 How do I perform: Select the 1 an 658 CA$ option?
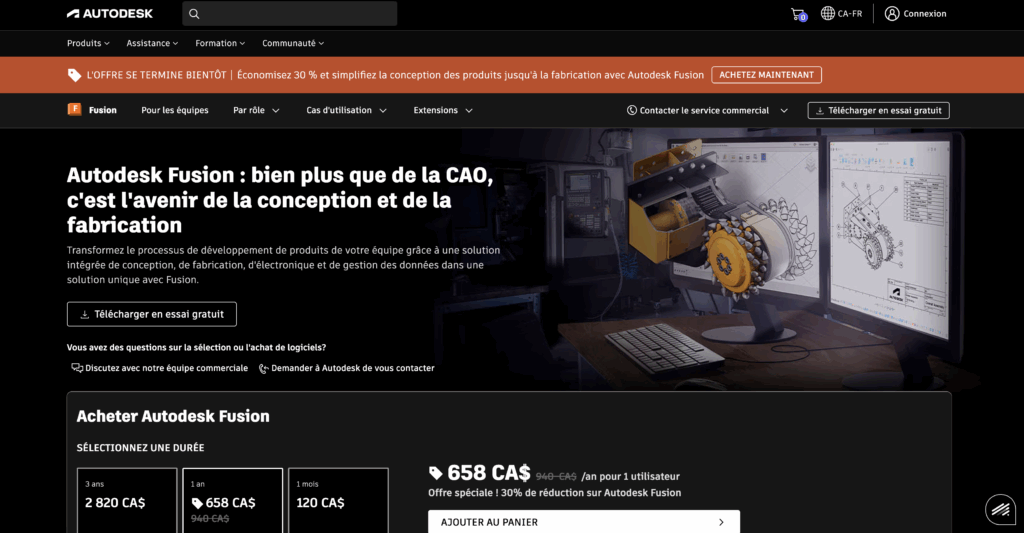pyautogui.click(x=232, y=500)
